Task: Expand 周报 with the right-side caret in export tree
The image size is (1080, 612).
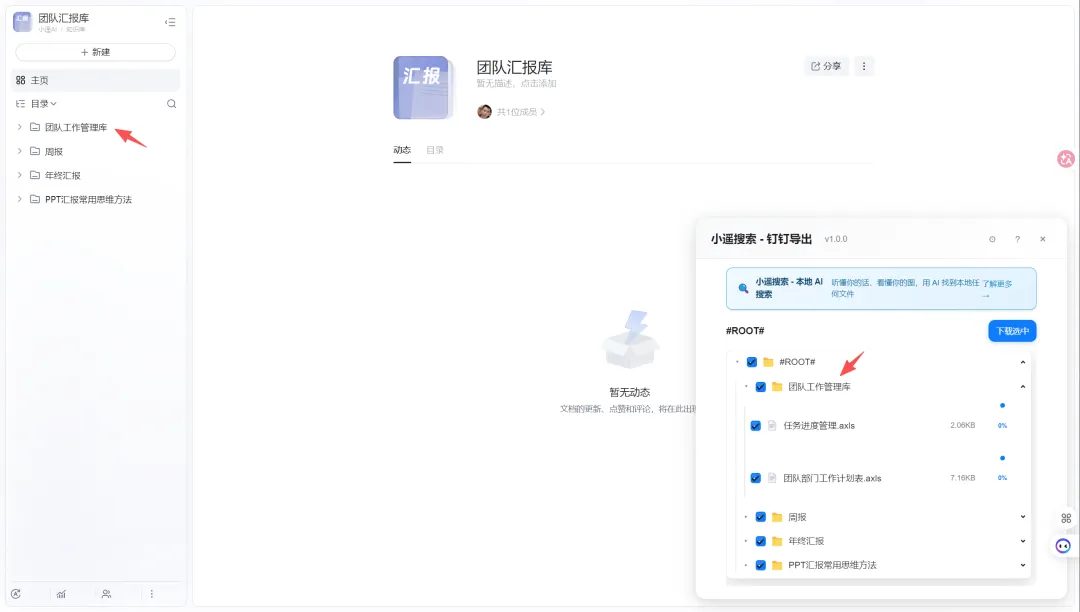Action: point(1023,518)
